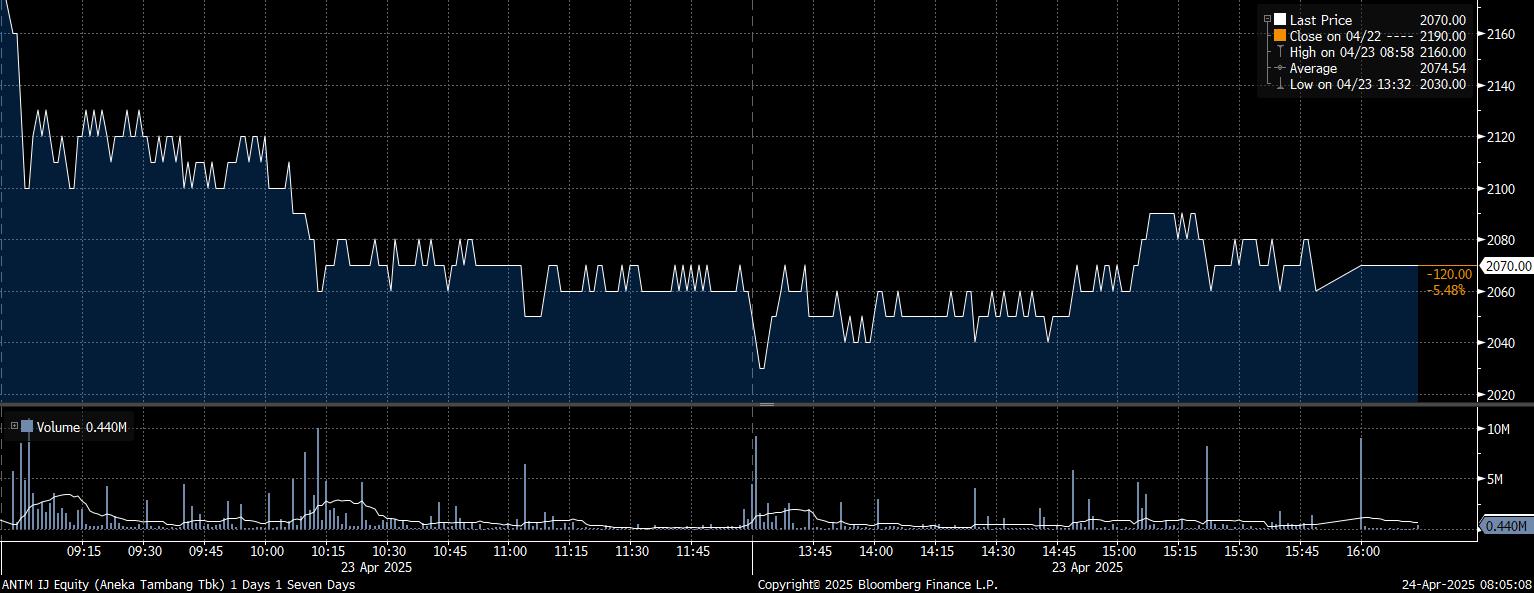Click the 10:15 time axis label
Screen dimensions: 1534x593
tap(328, 552)
